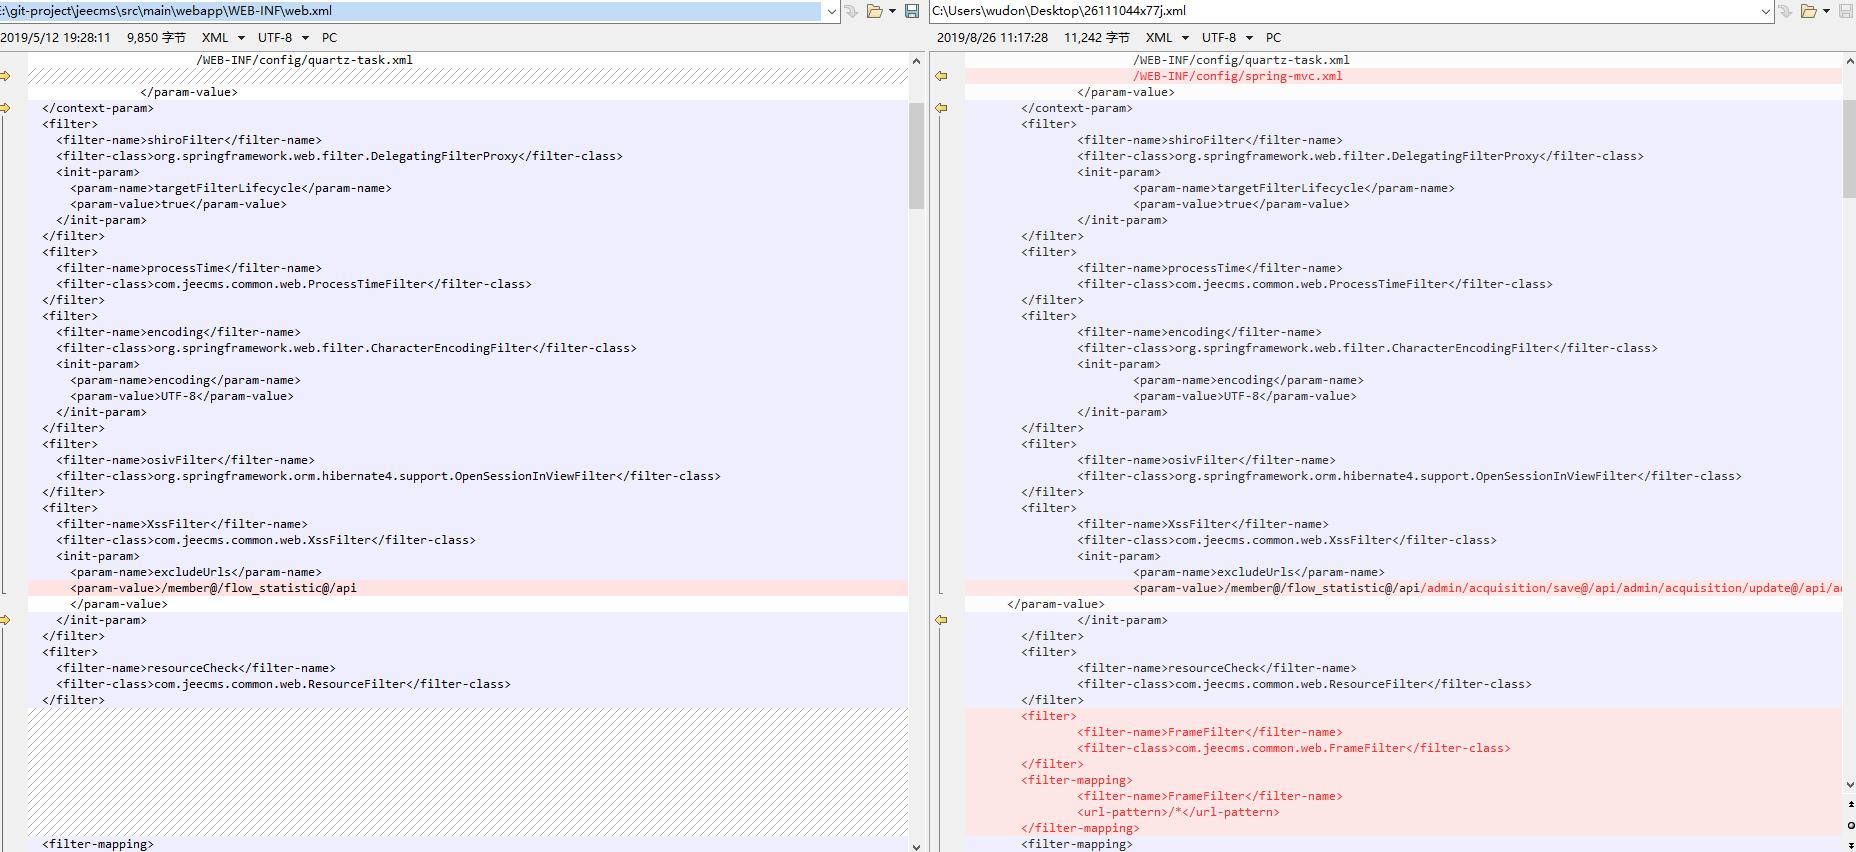Expand the right file path history dropdown
Image resolution: width=1856 pixels, height=852 pixels.
(x=1765, y=12)
